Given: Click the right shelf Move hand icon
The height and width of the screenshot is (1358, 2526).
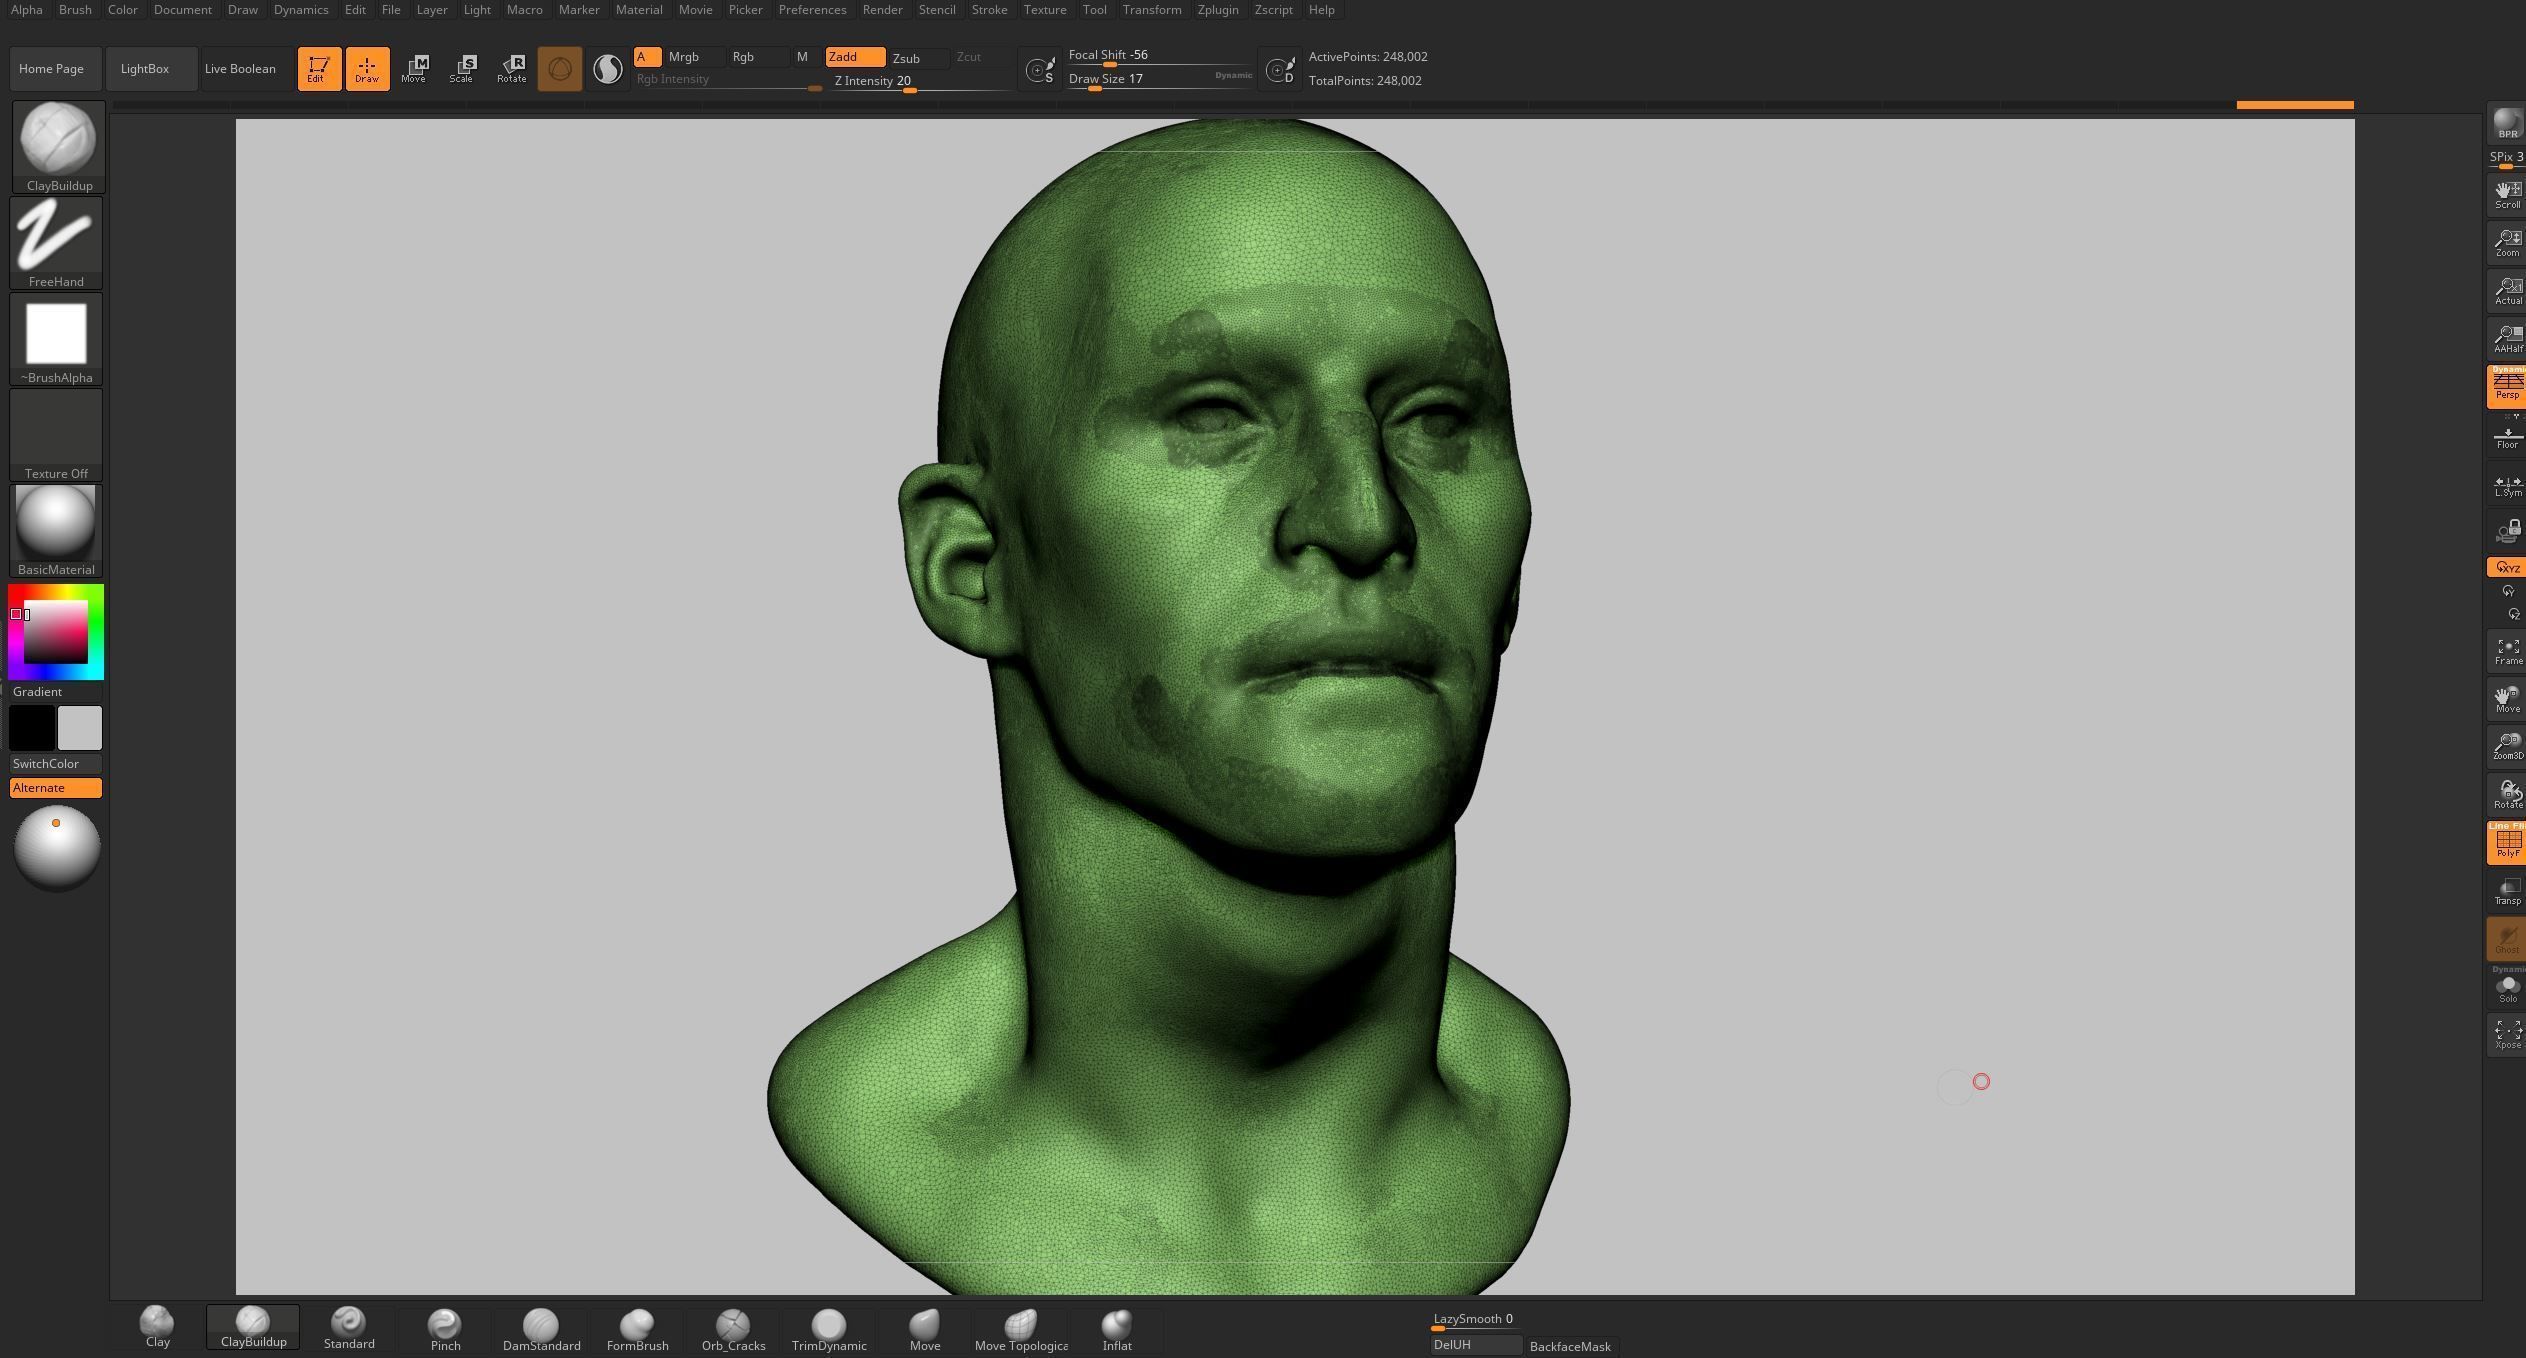Looking at the screenshot, I should click(2507, 700).
